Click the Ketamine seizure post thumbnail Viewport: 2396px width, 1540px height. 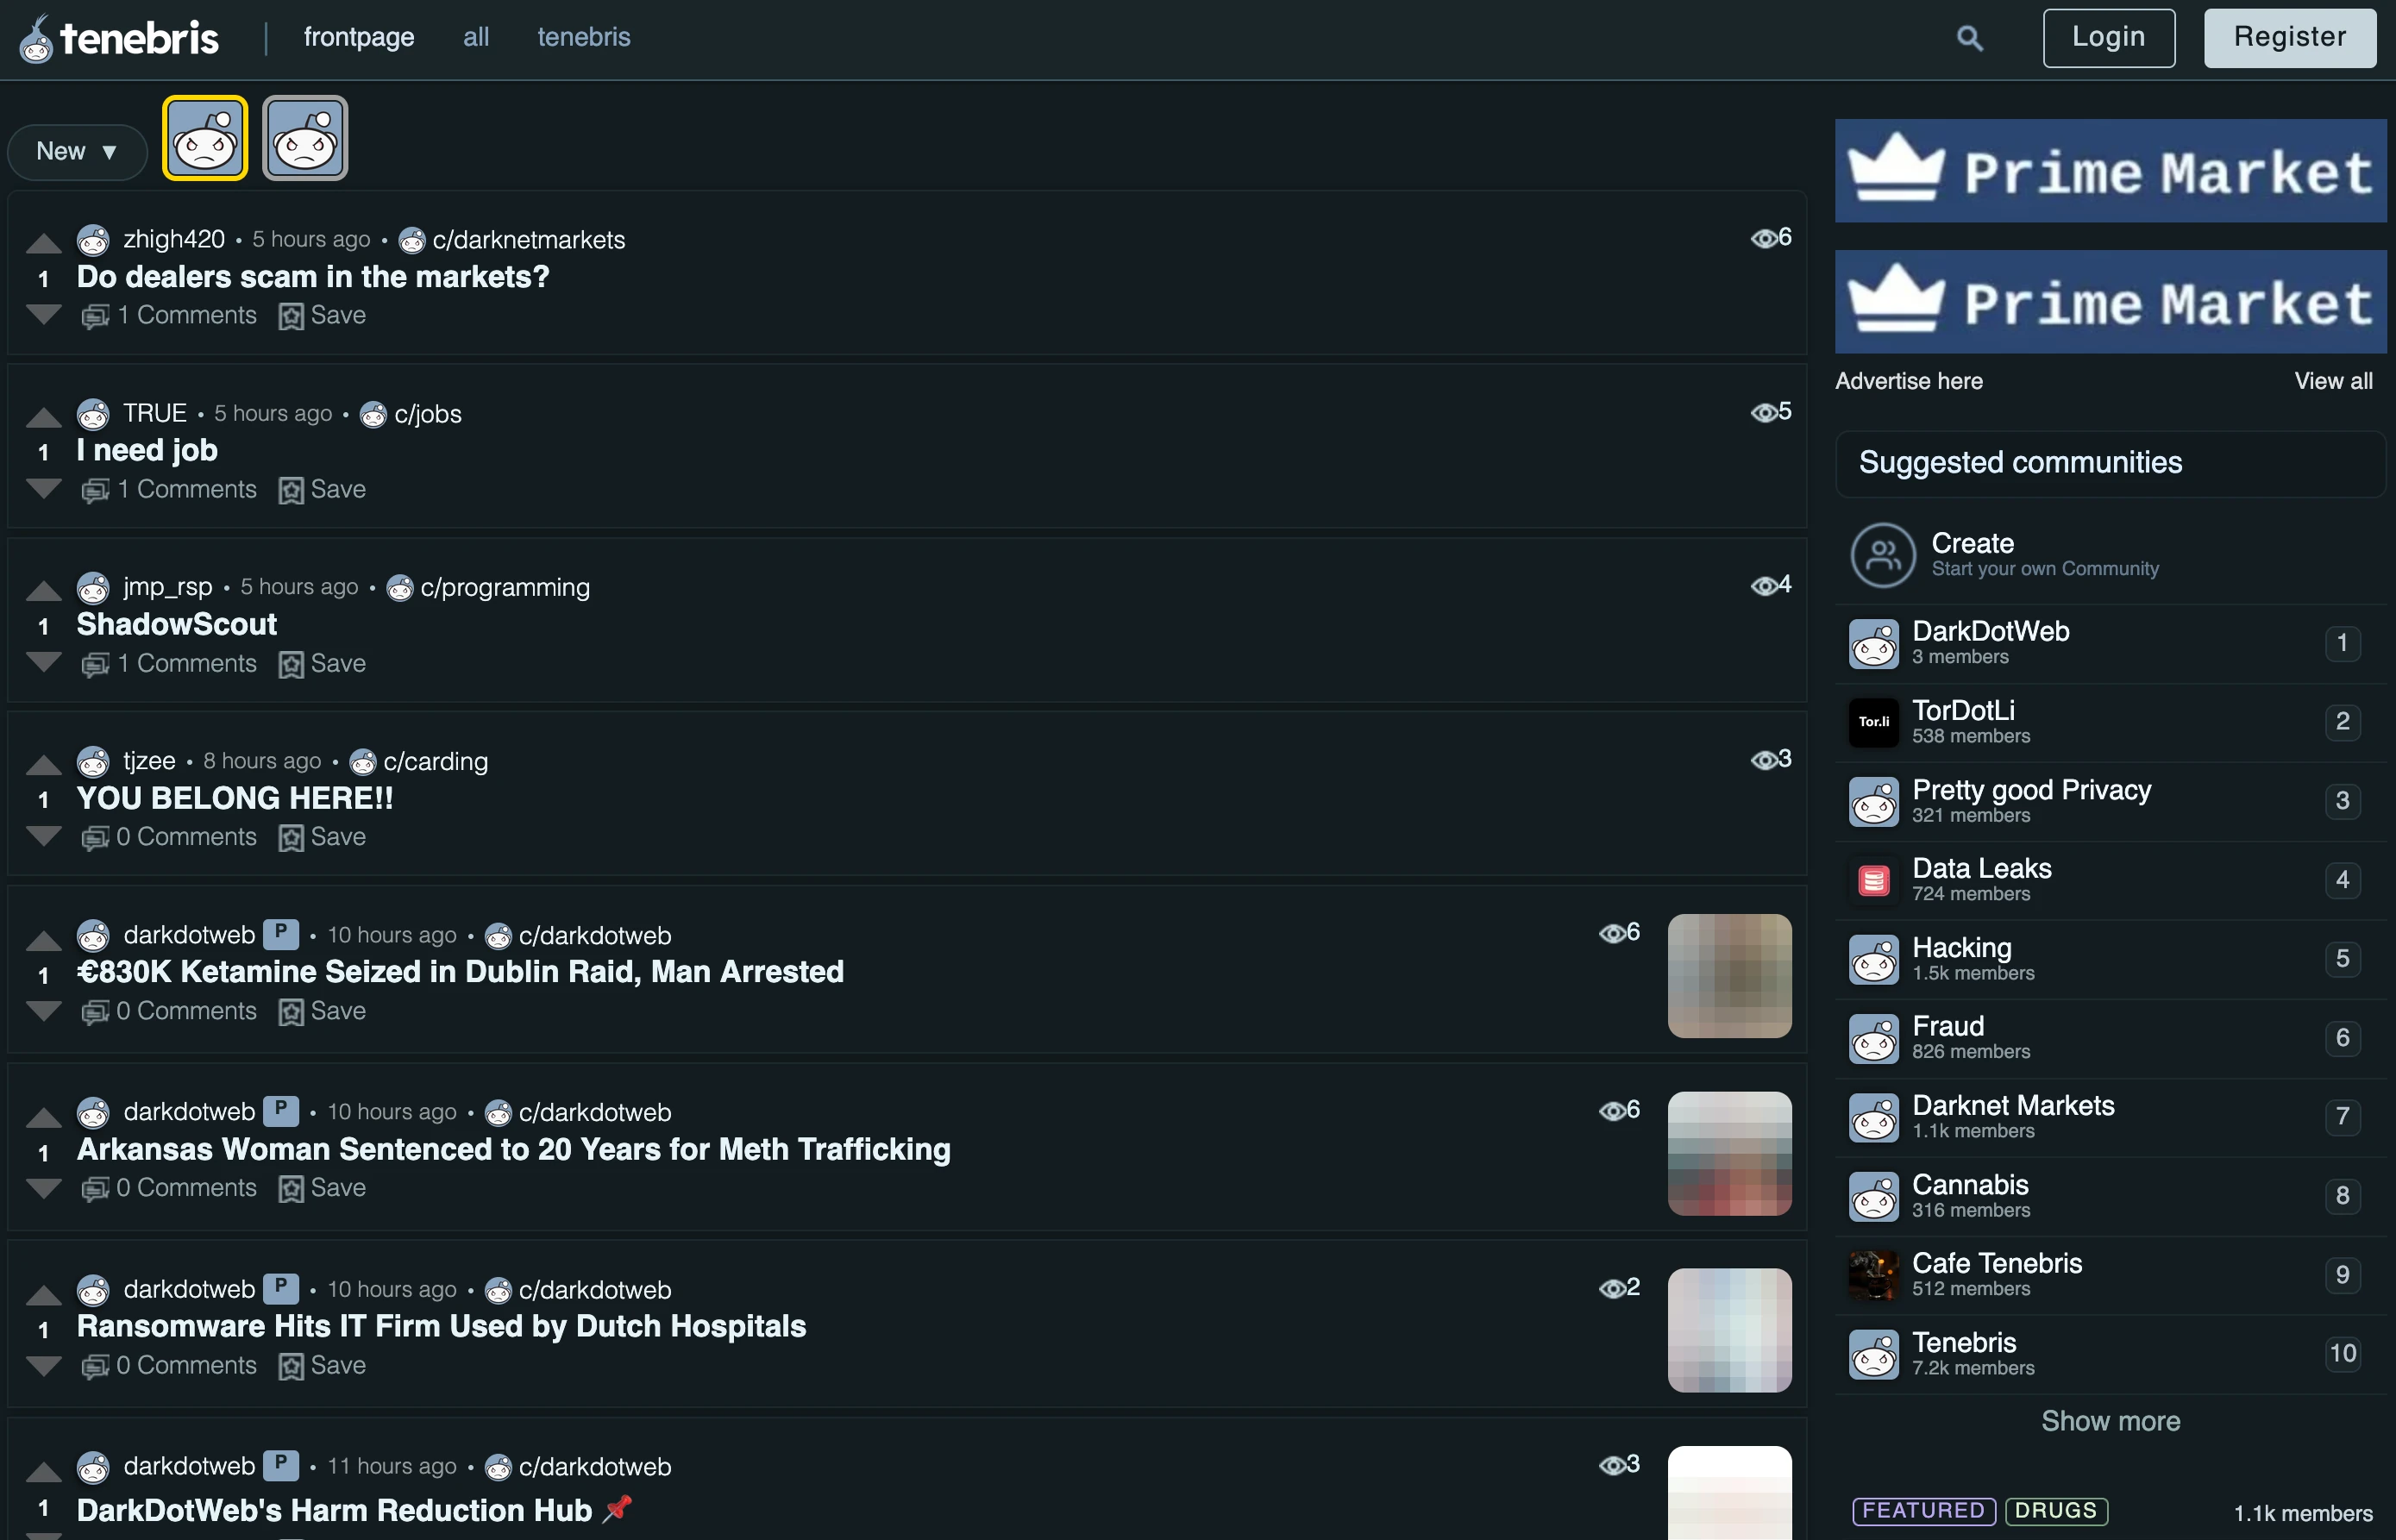click(1729, 976)
